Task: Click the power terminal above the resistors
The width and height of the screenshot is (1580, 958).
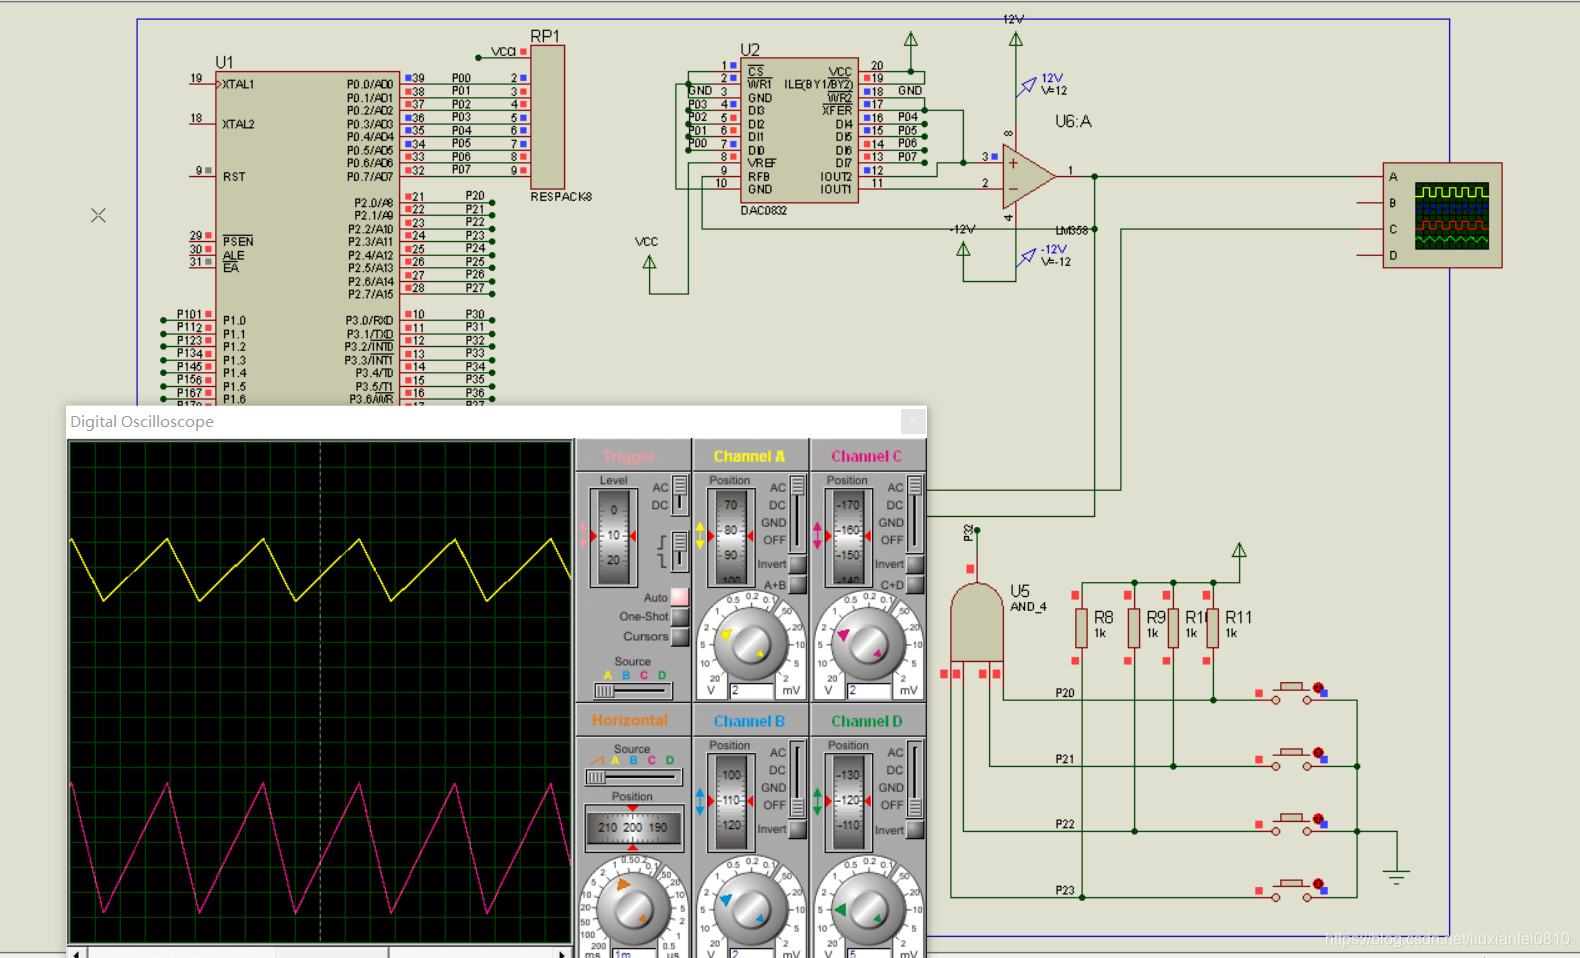Action: click(1239, 550)
